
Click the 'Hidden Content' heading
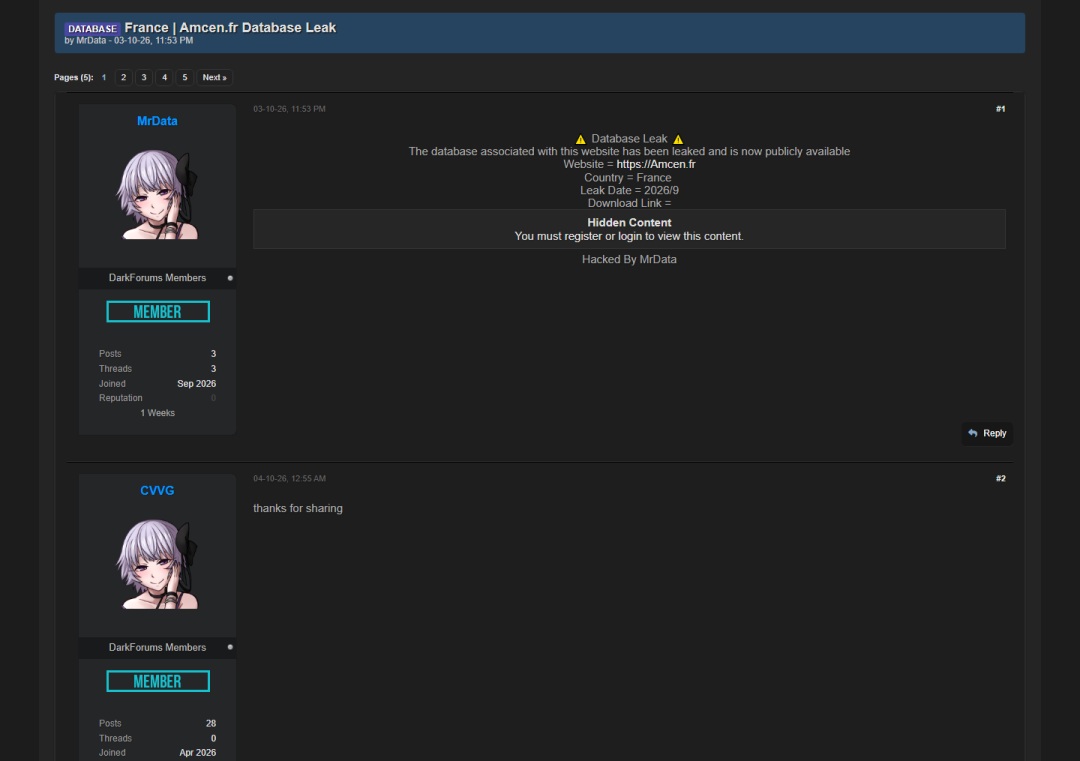[629, 222]
